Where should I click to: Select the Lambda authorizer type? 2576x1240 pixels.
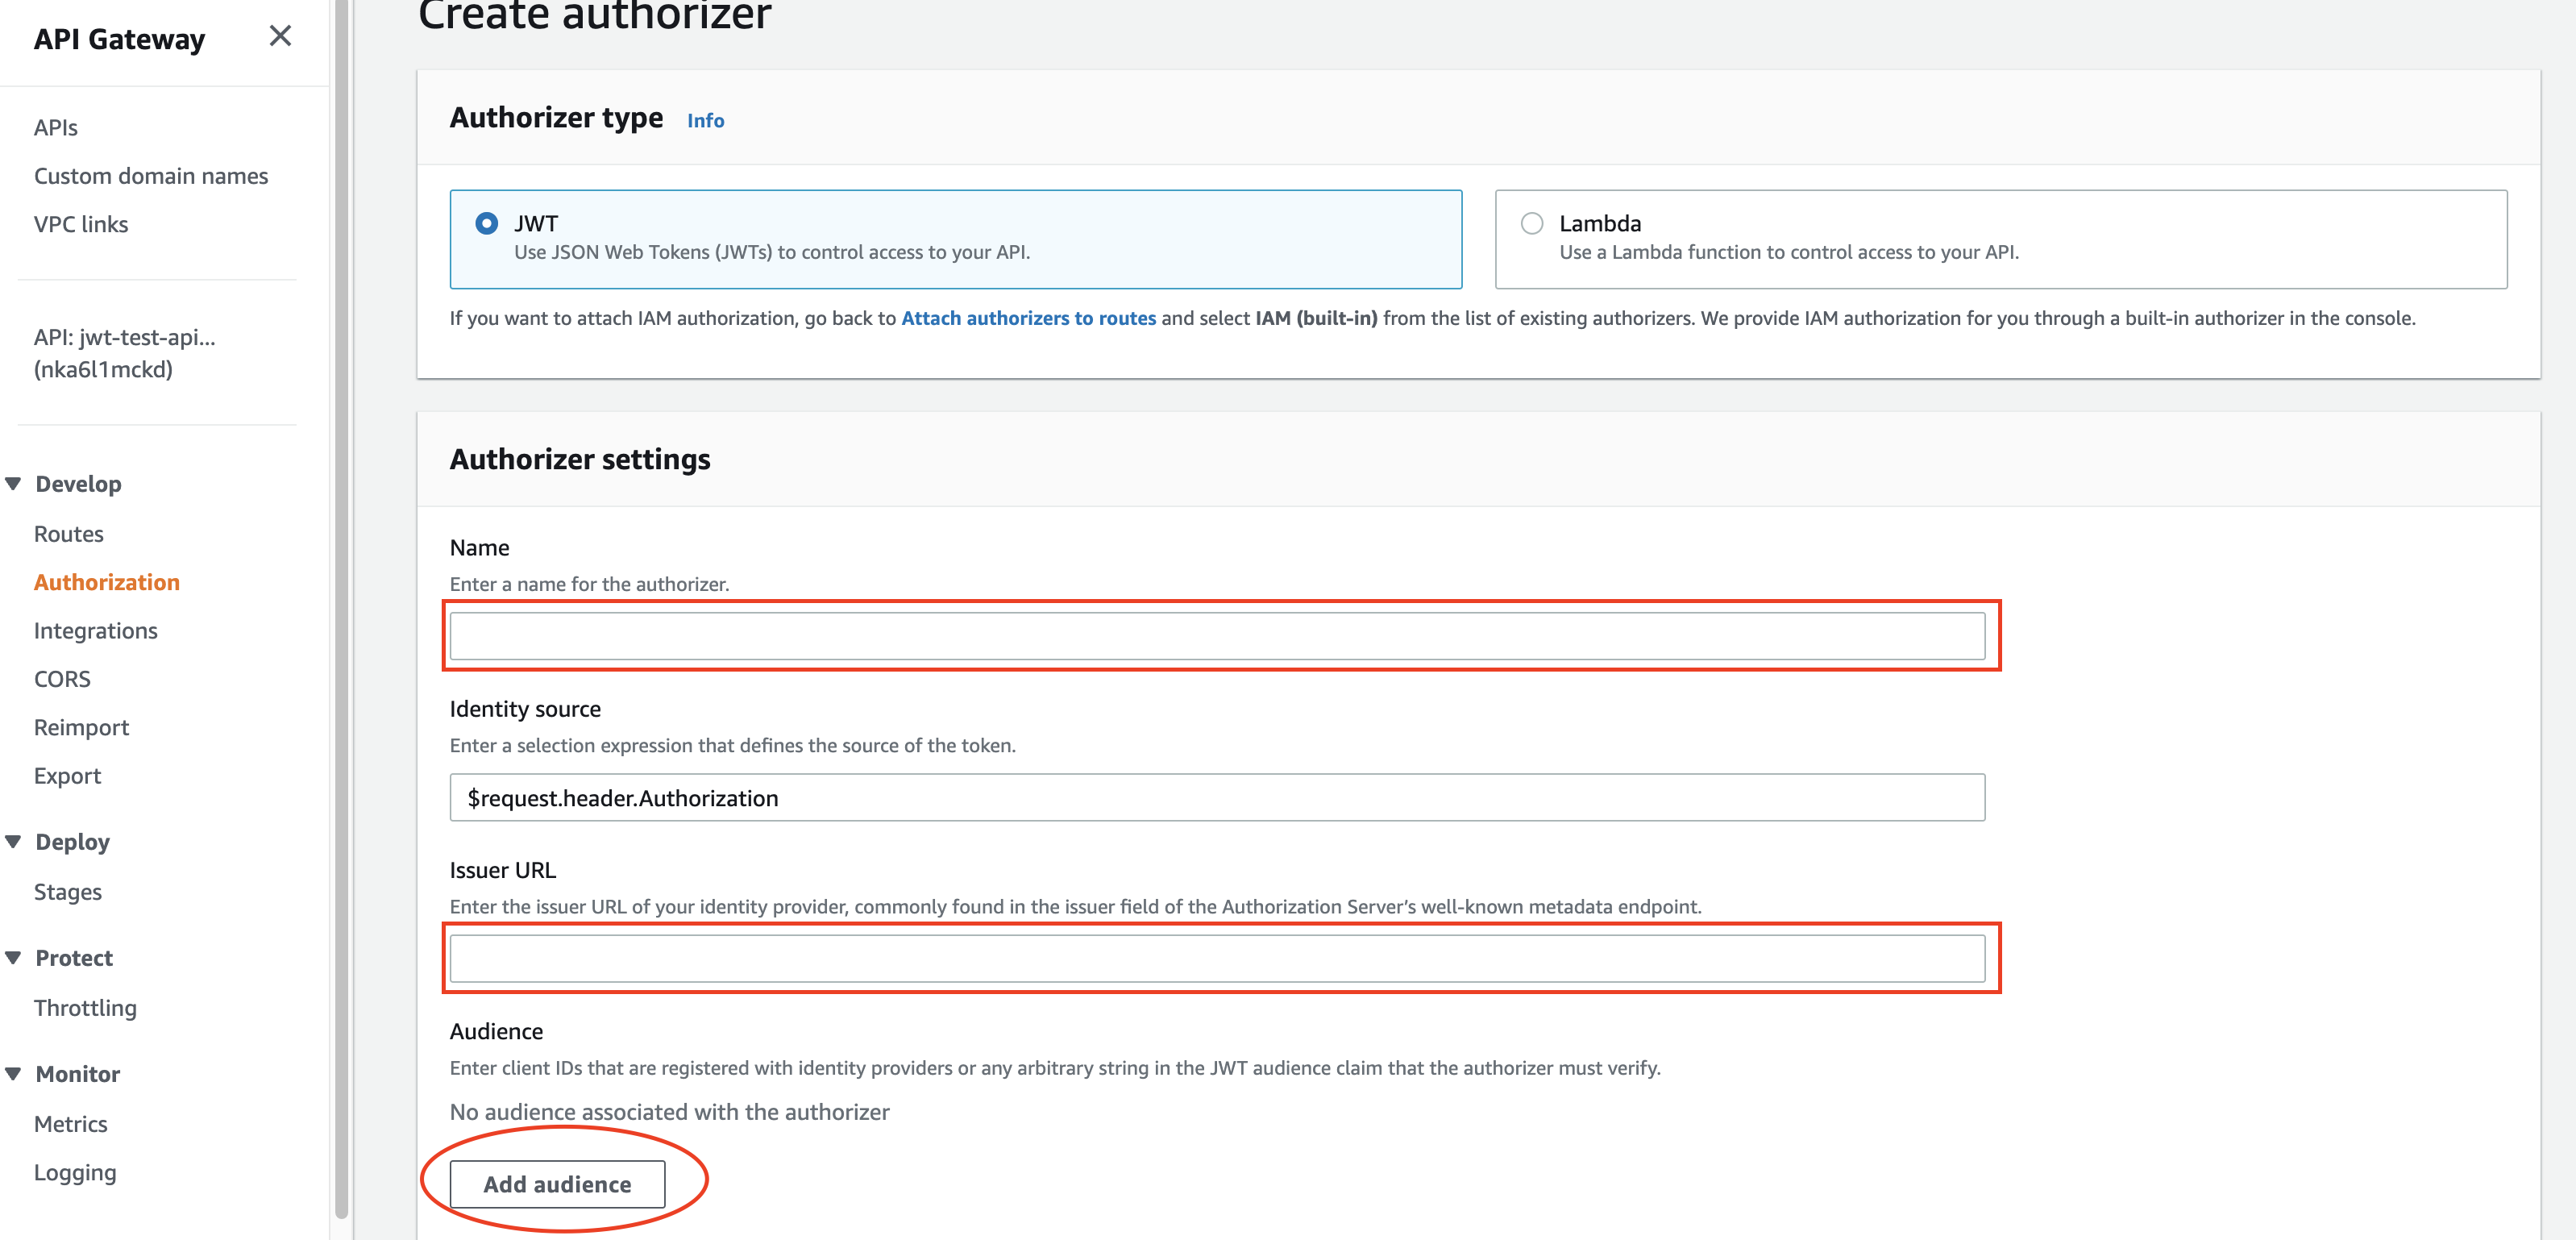(1531, 223)
